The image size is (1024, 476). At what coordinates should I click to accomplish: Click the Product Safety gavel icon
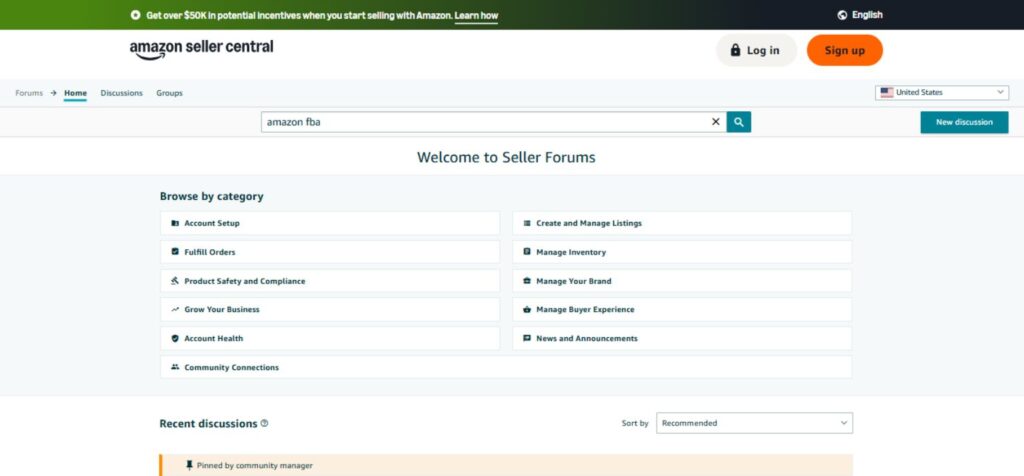point(175,281)
